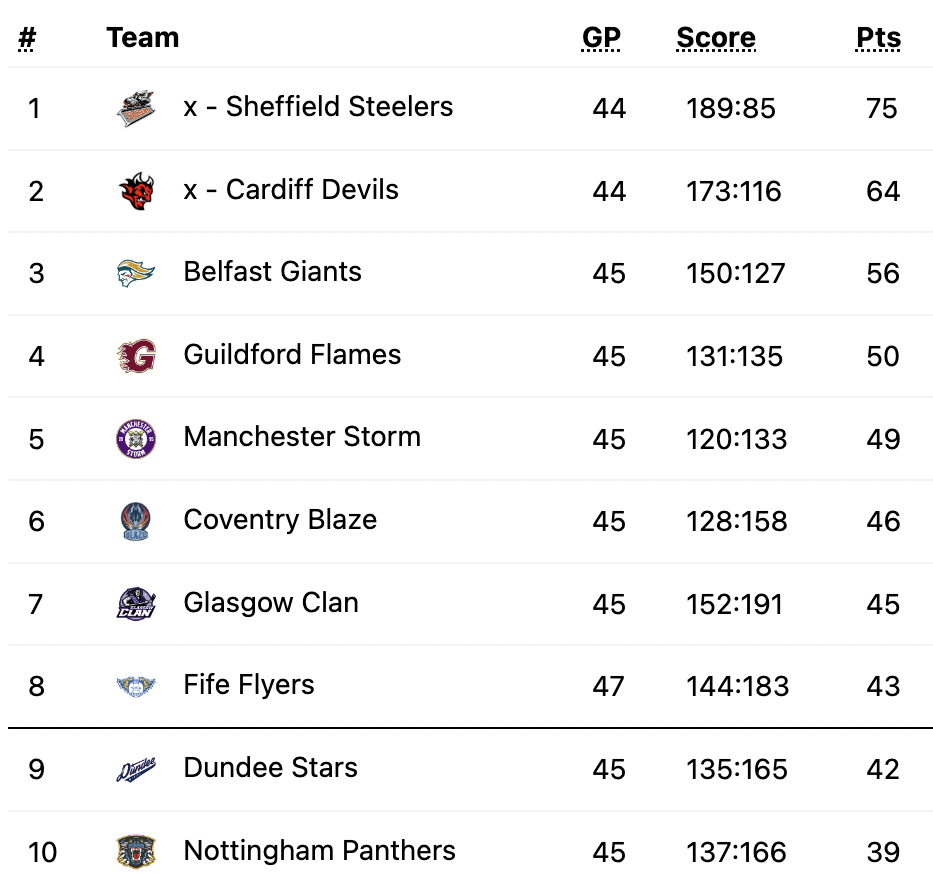Click the # rank column header

27,38
